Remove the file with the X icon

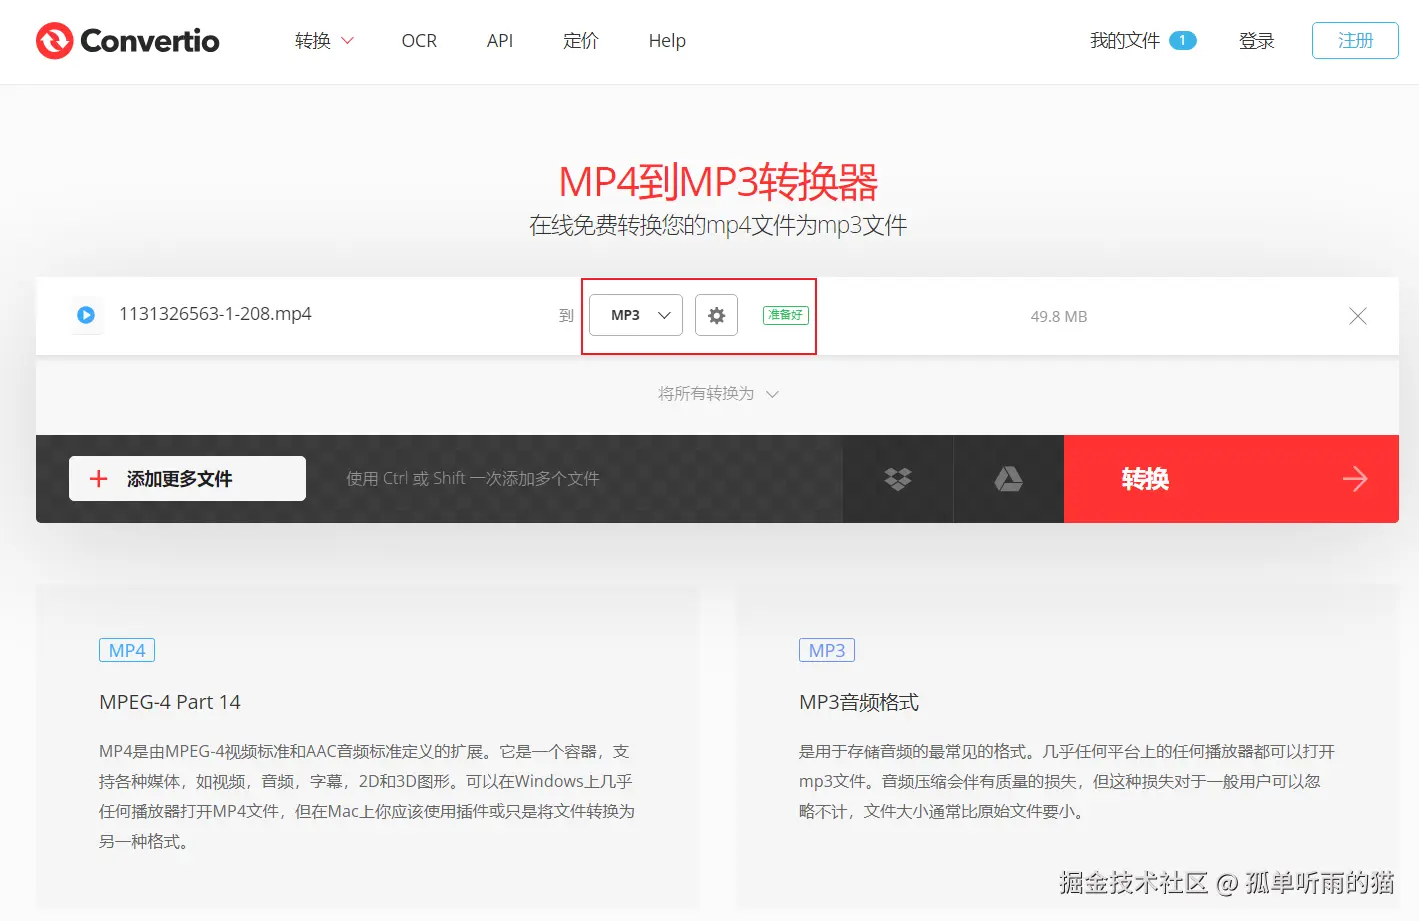tap(1357, 316)
